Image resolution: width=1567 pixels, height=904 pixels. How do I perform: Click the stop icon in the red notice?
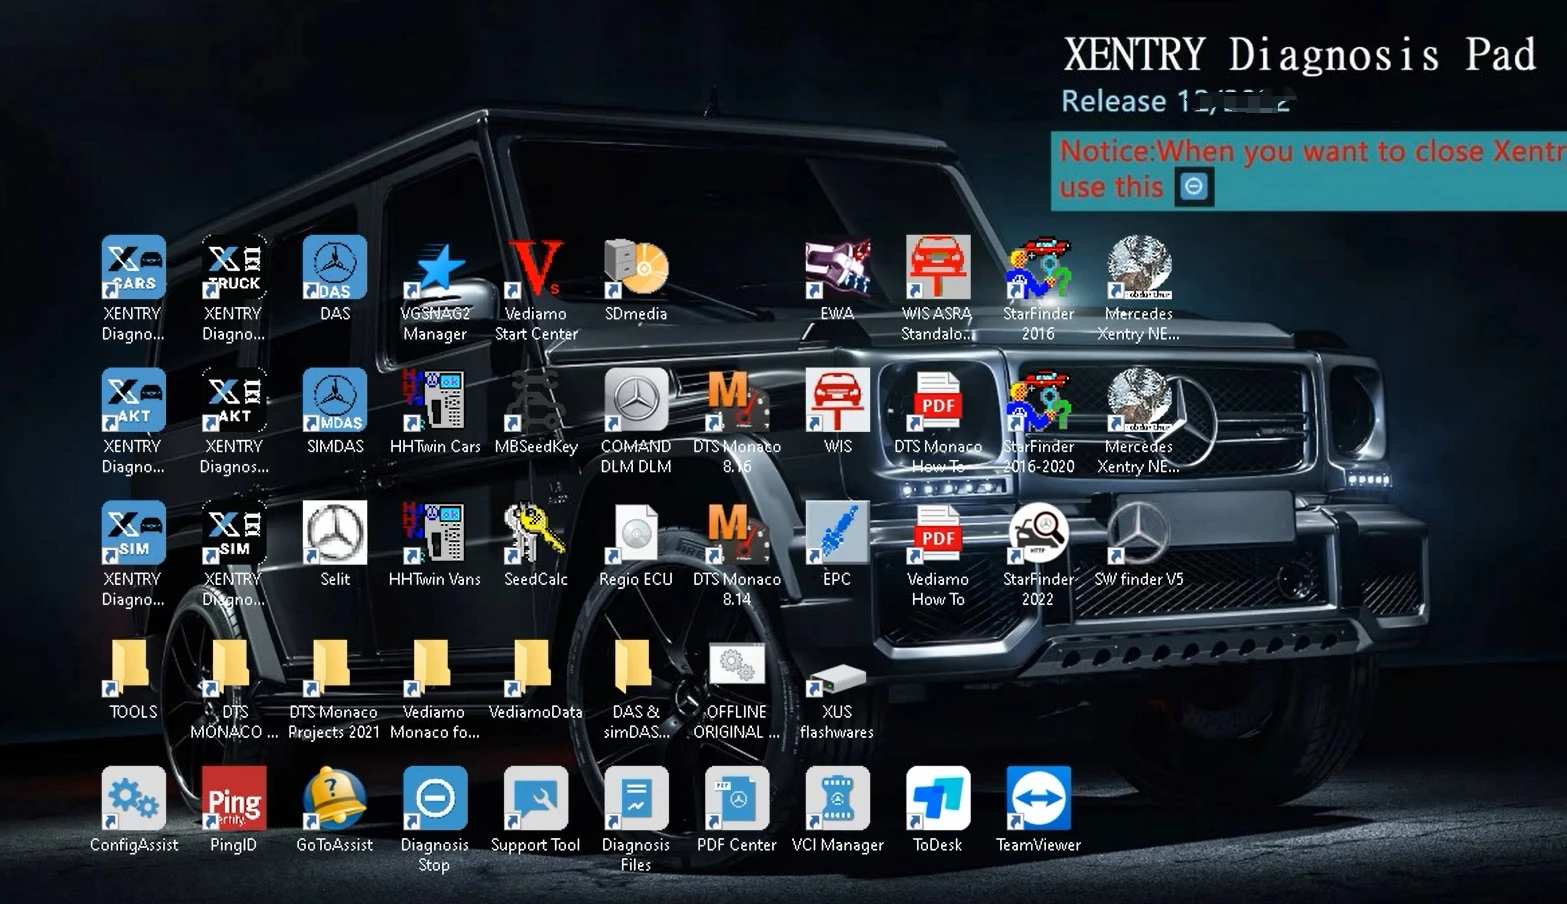click(x=1194, y=187)
